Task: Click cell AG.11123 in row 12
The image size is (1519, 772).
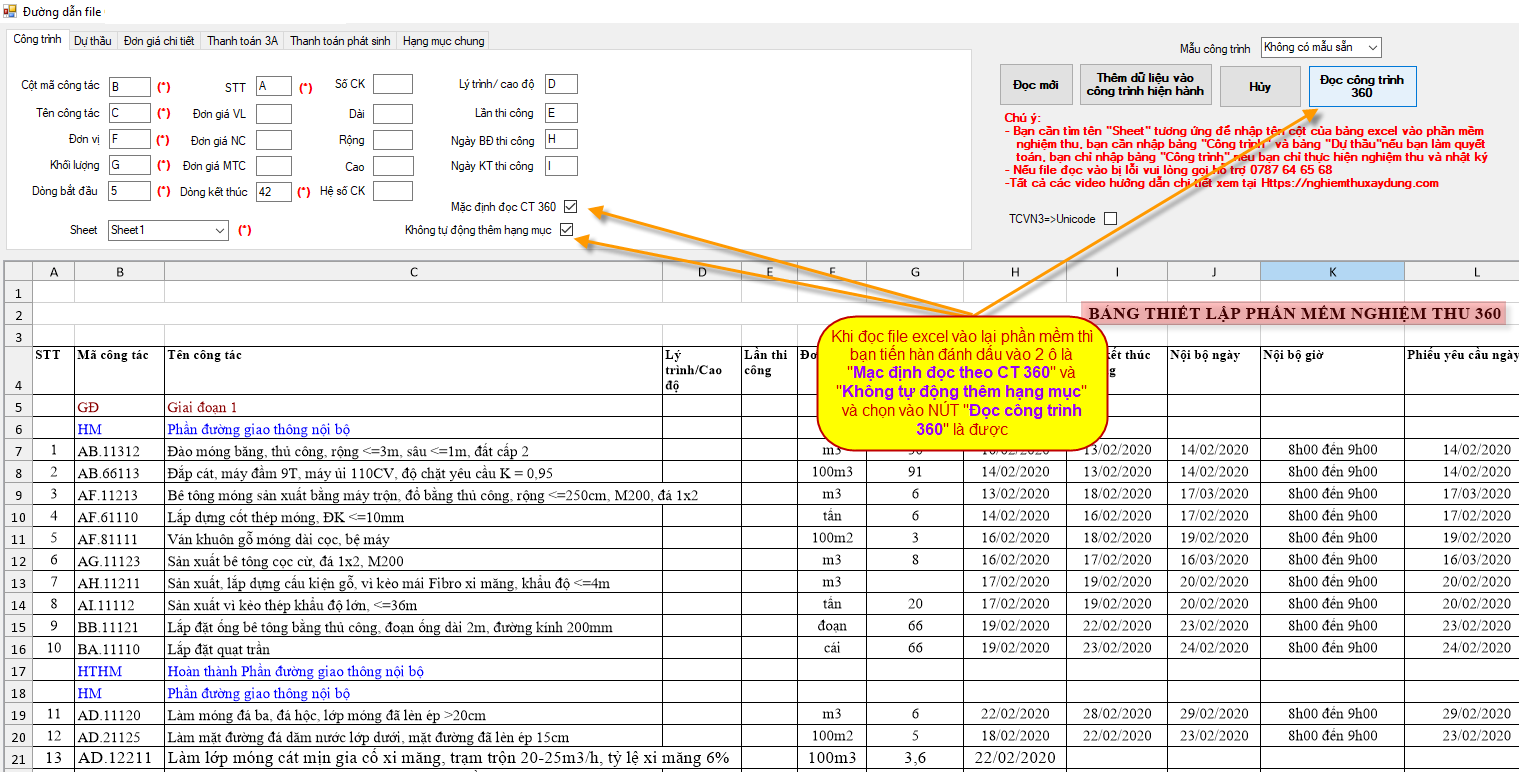Action: click(119, 560)
